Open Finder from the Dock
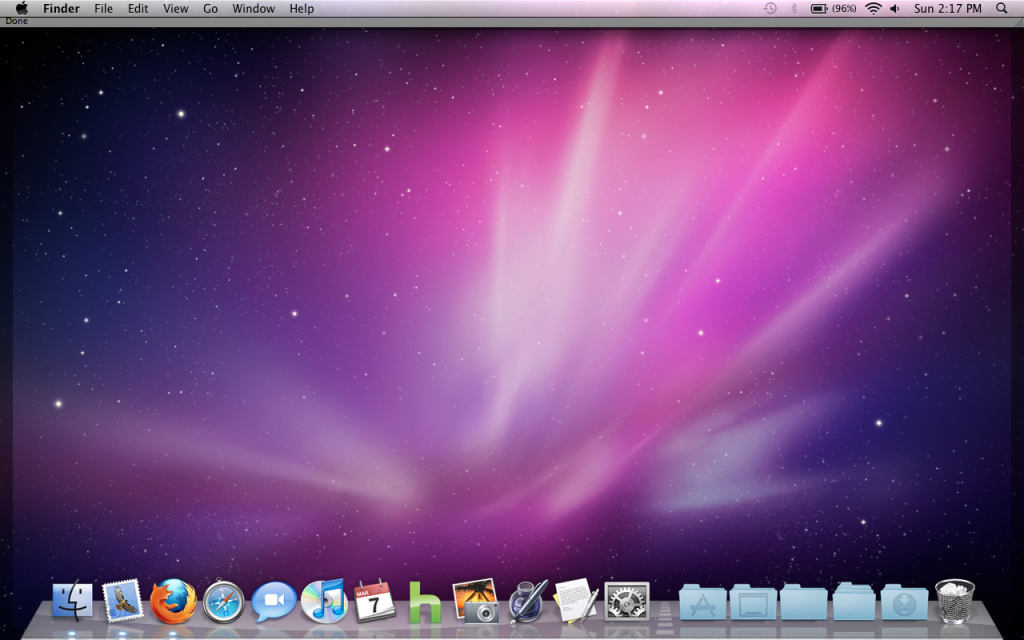This screenshot has height=640, width=1024. coord(72,601)
